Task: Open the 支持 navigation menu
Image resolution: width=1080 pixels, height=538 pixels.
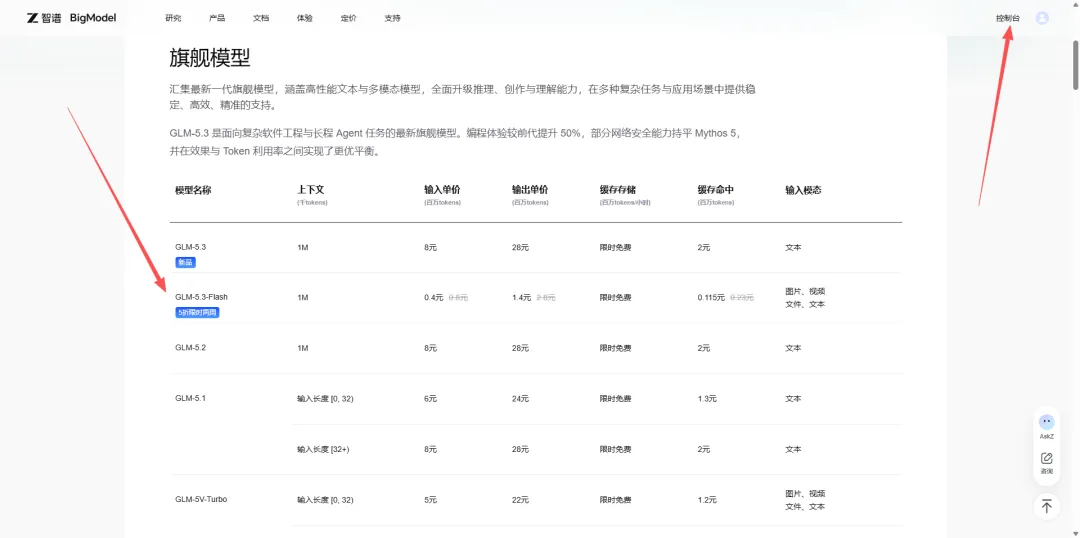Action: (x=392, y=18)
